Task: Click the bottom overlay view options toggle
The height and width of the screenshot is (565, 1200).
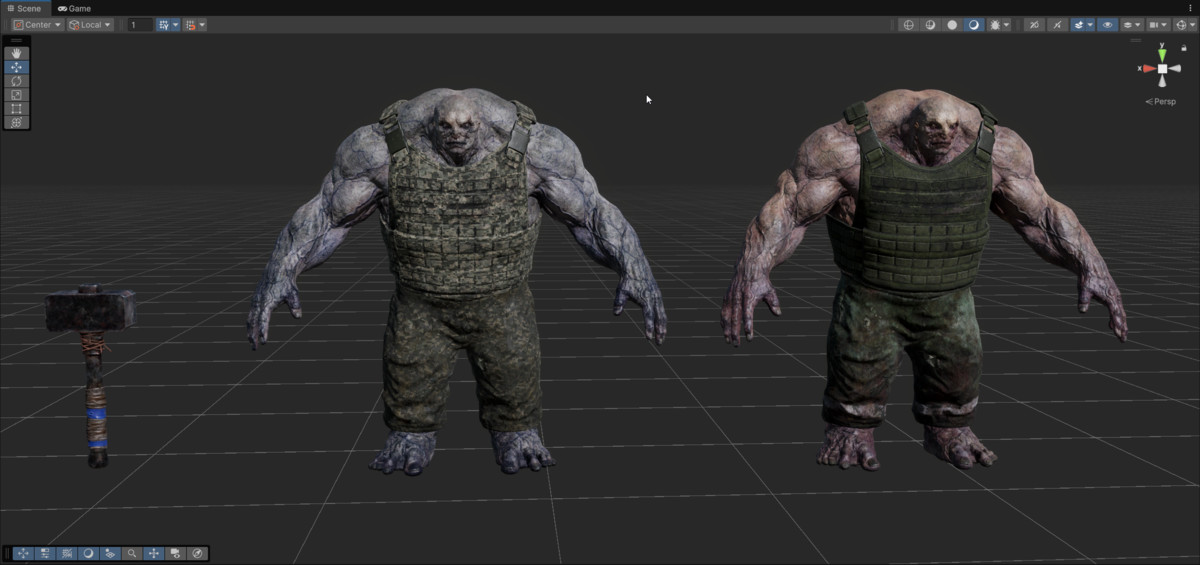Action: (x=110, y=553)
